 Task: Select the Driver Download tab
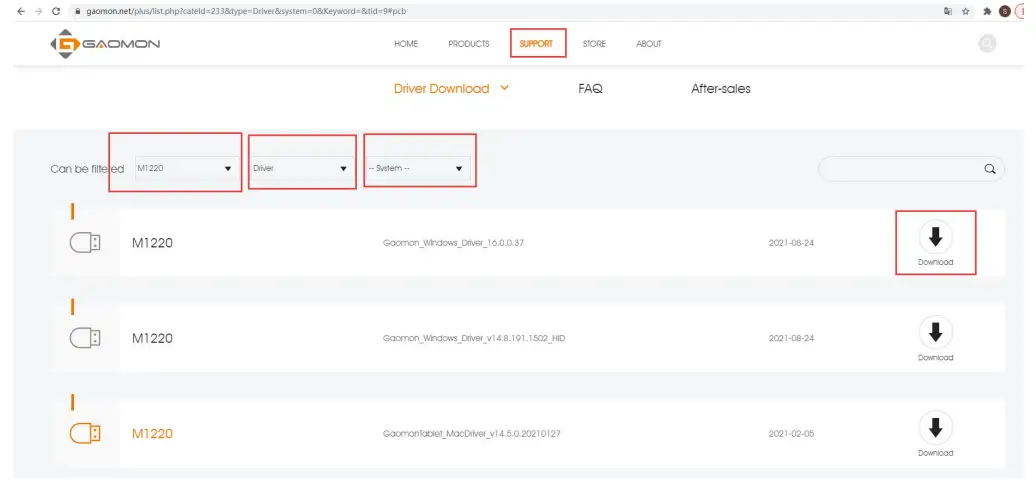pos(441,88)
